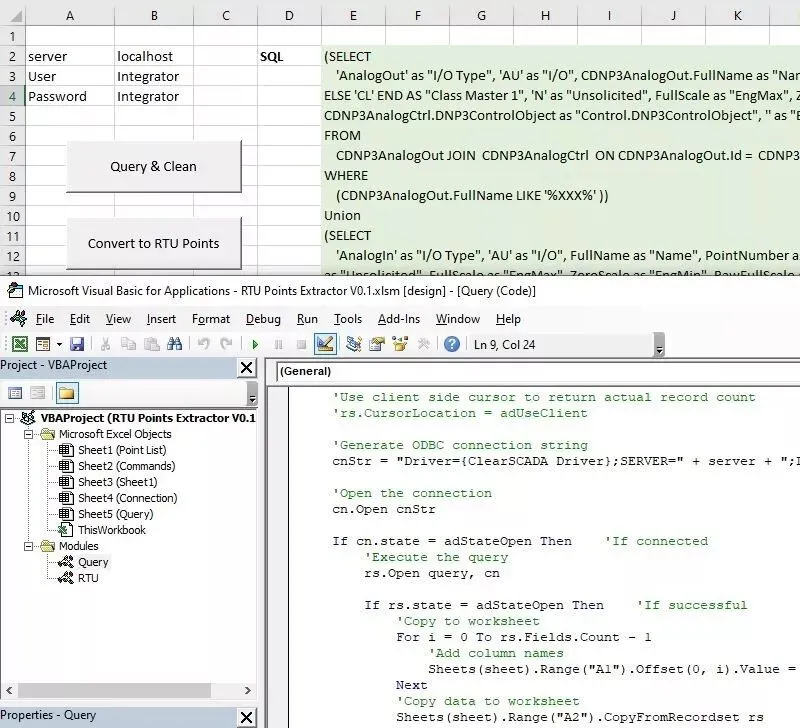The image size is (800, 728).
Task: Open the Run menu
Action: coord(307,319)
